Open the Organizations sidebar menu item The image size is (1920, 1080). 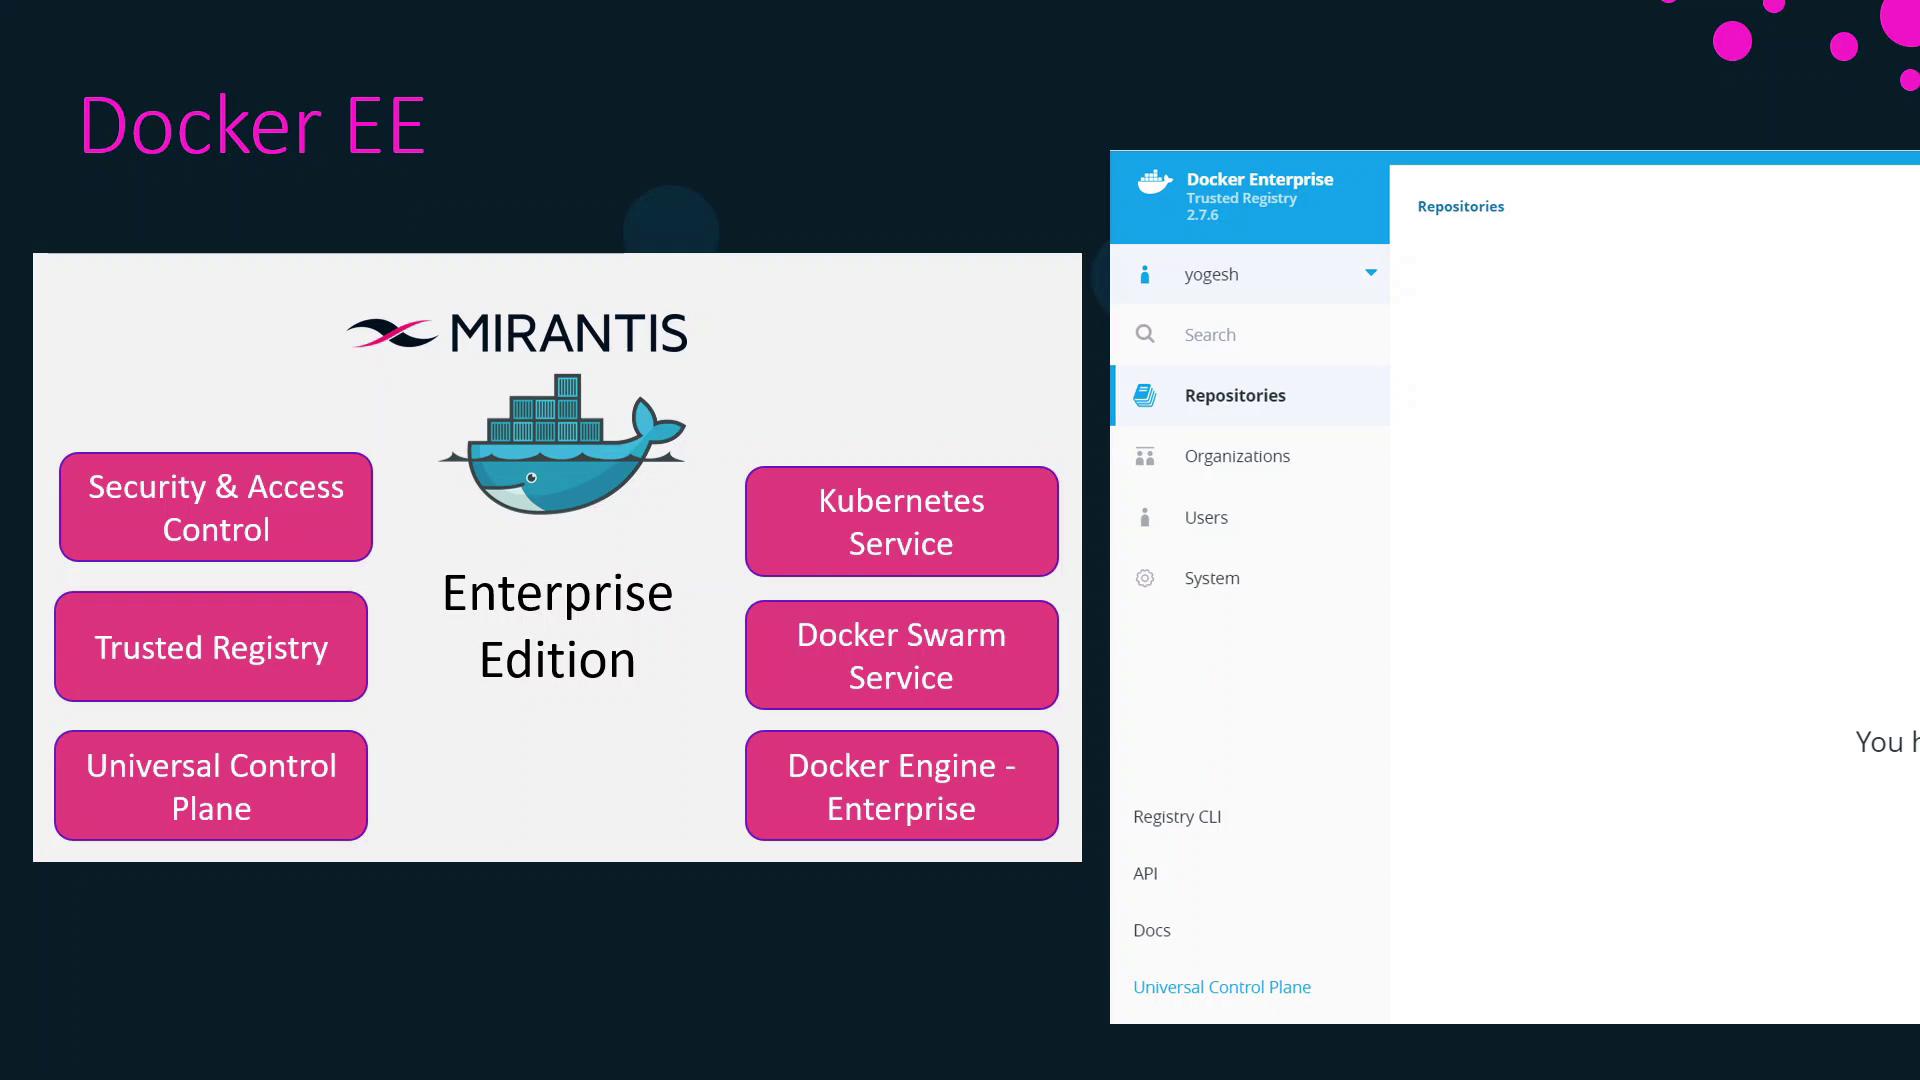[x=1237, y=457]
